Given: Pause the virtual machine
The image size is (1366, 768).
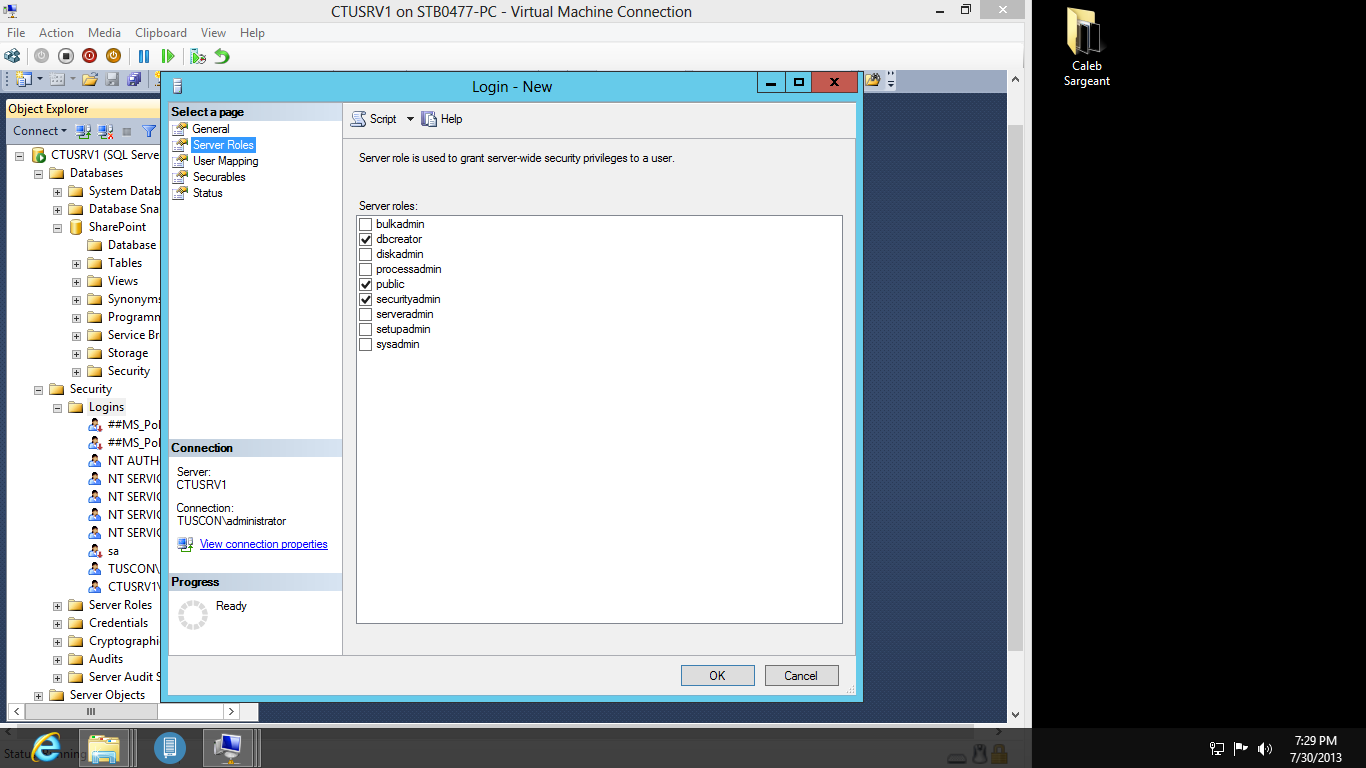Looking at the screenshot, I should [144, 56].
